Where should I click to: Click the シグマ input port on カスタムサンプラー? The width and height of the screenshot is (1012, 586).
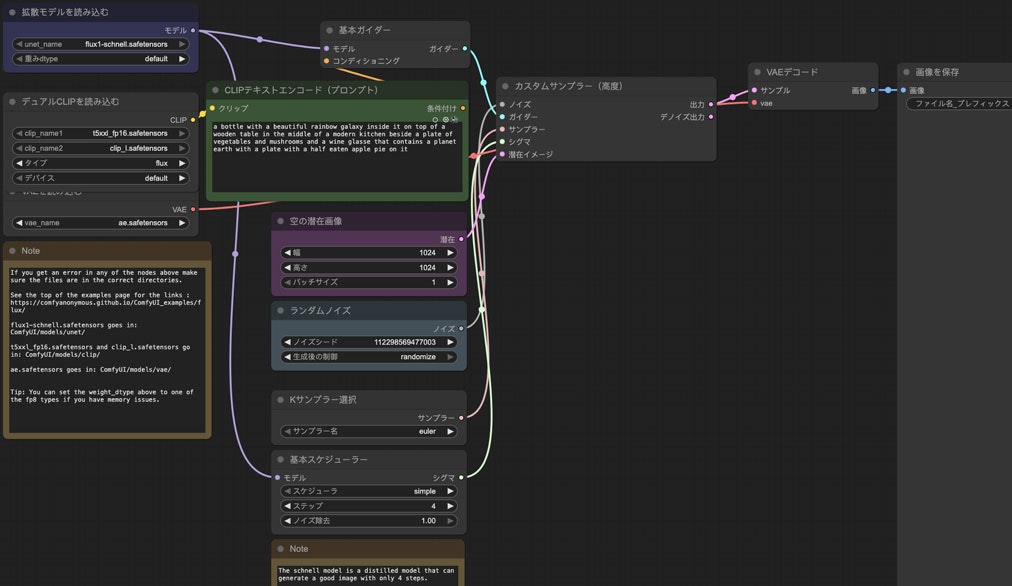pos(503,142)
